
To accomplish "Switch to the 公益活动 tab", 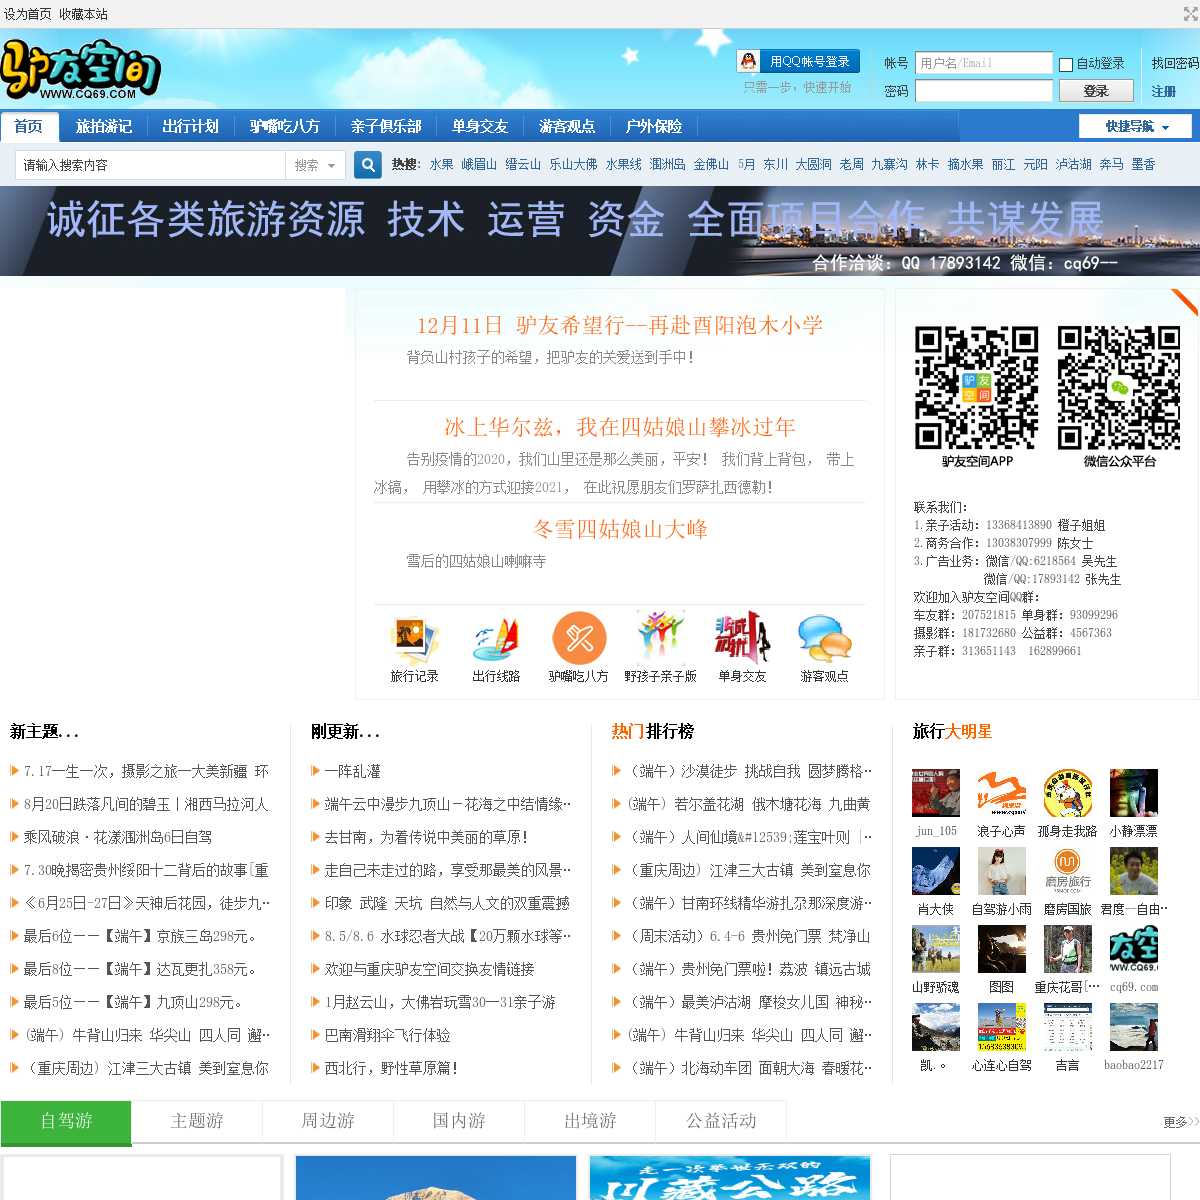I will point(721,1122).
